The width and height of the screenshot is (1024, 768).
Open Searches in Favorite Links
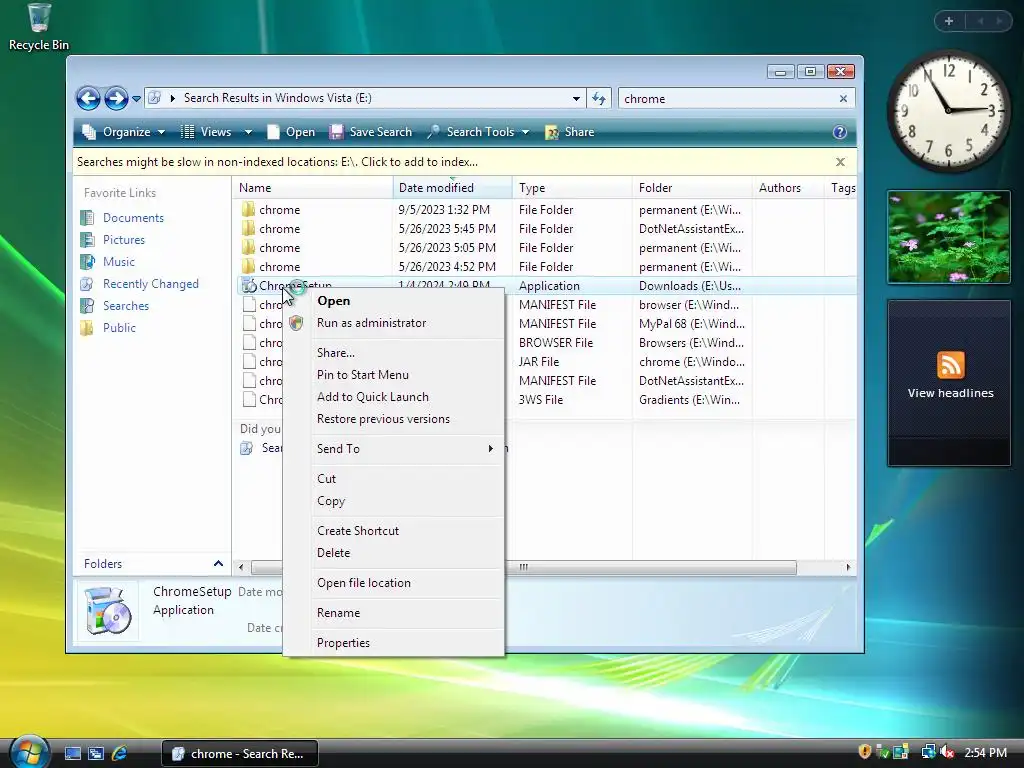(125, 306)
